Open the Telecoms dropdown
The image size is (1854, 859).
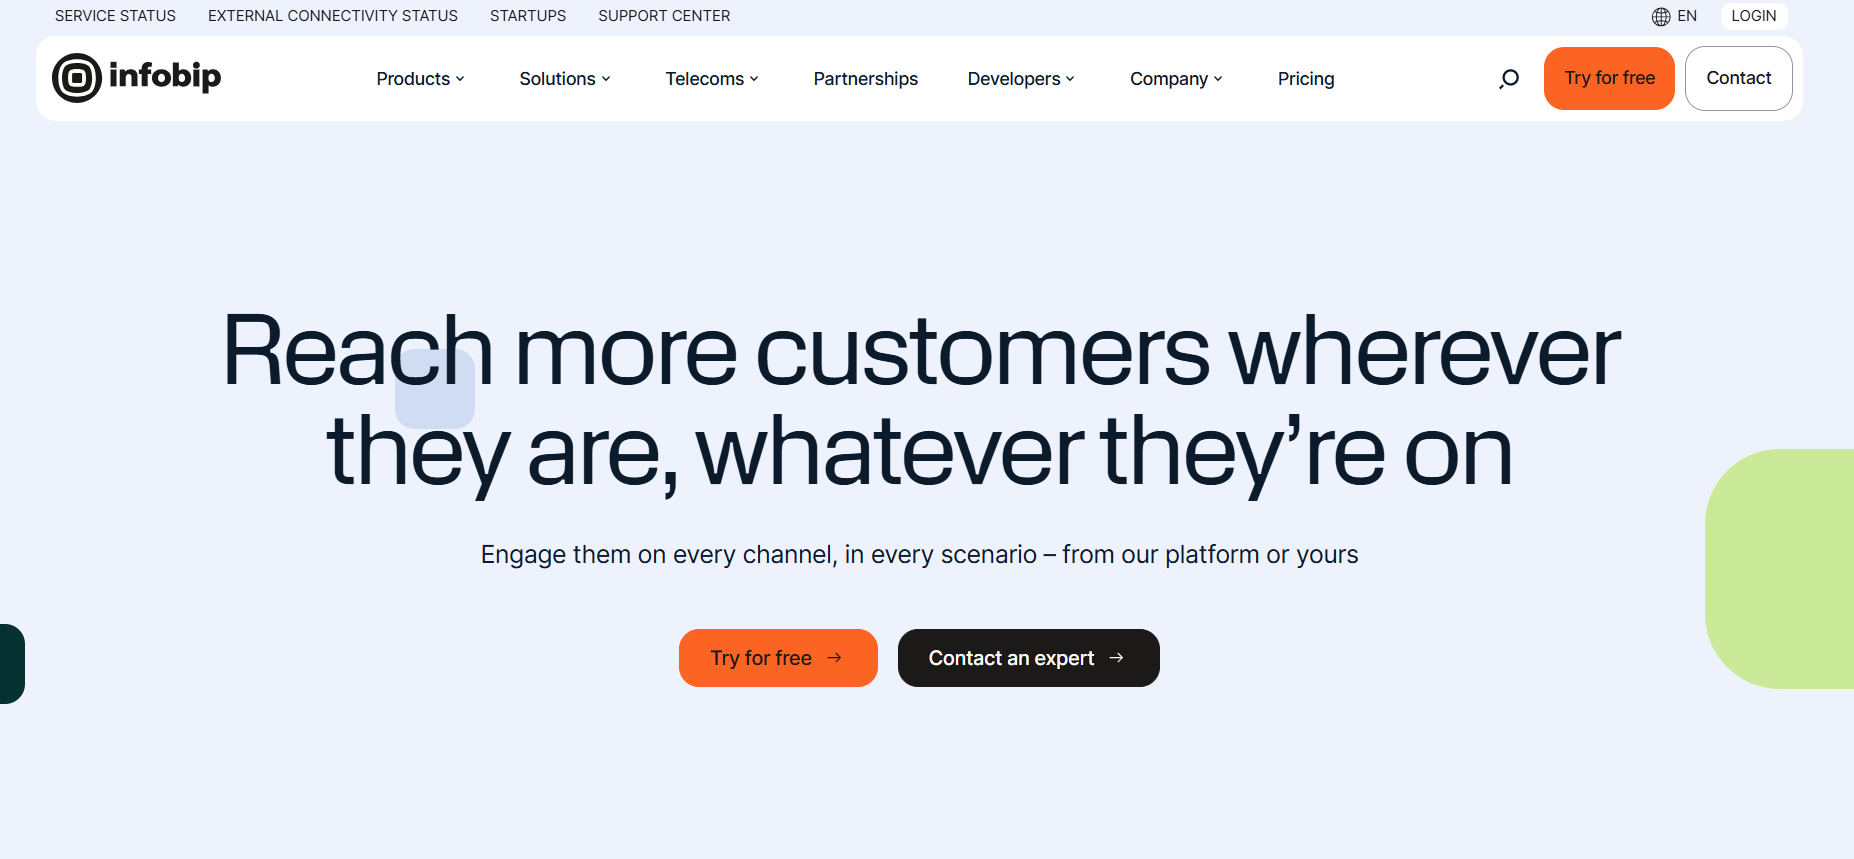pos(712,79)
